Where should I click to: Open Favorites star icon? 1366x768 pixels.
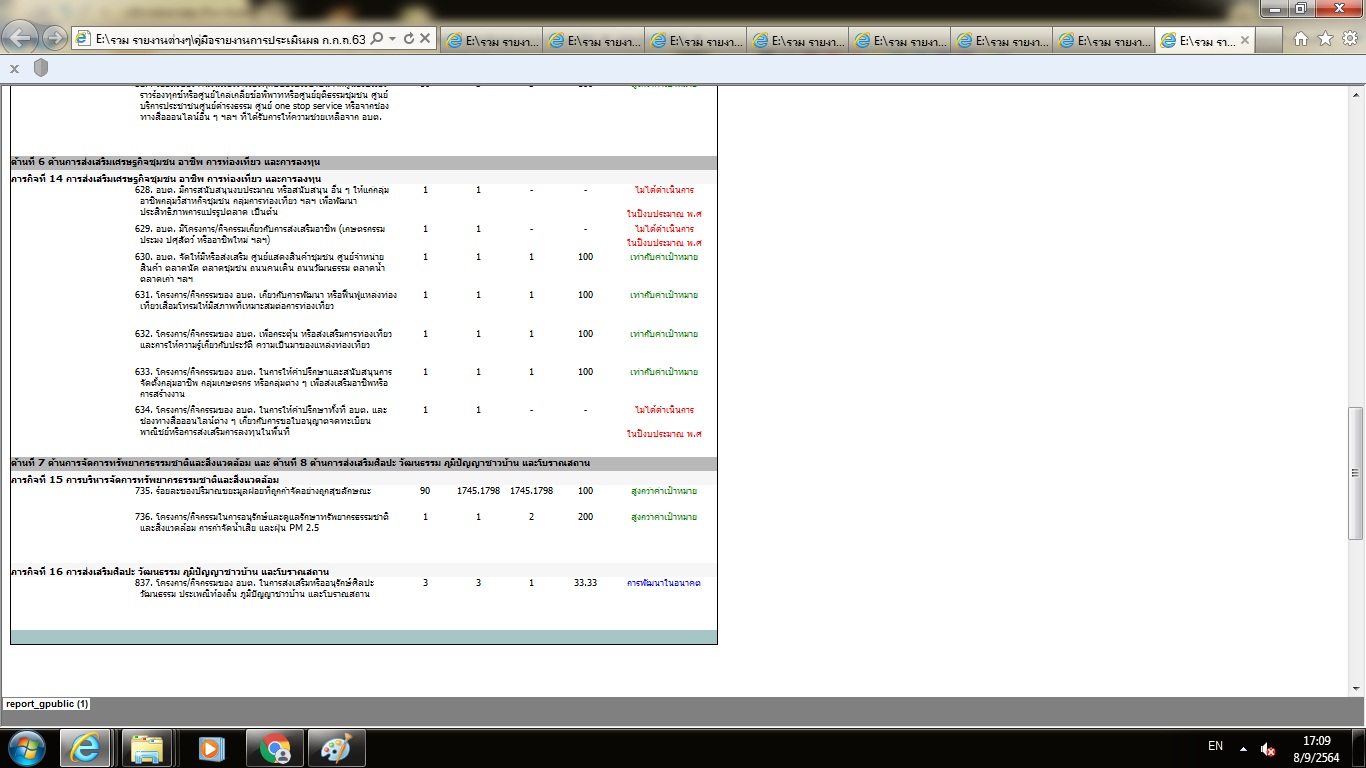[1325, 39]
